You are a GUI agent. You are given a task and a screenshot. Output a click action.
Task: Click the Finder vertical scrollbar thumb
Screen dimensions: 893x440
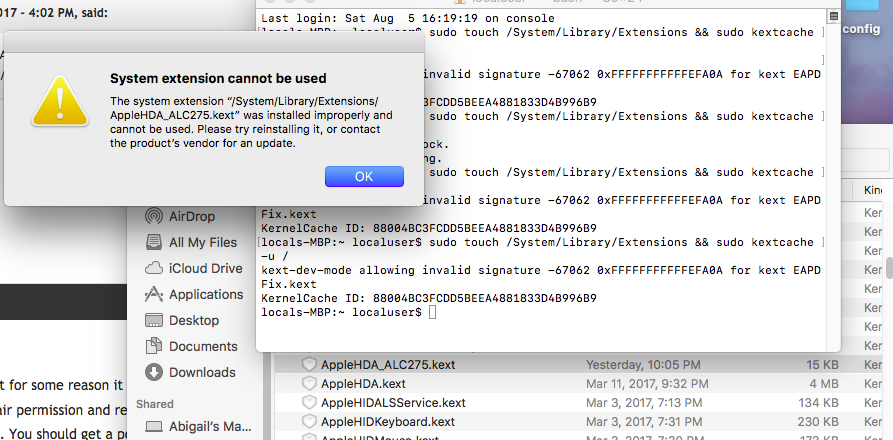click(888, 270)
